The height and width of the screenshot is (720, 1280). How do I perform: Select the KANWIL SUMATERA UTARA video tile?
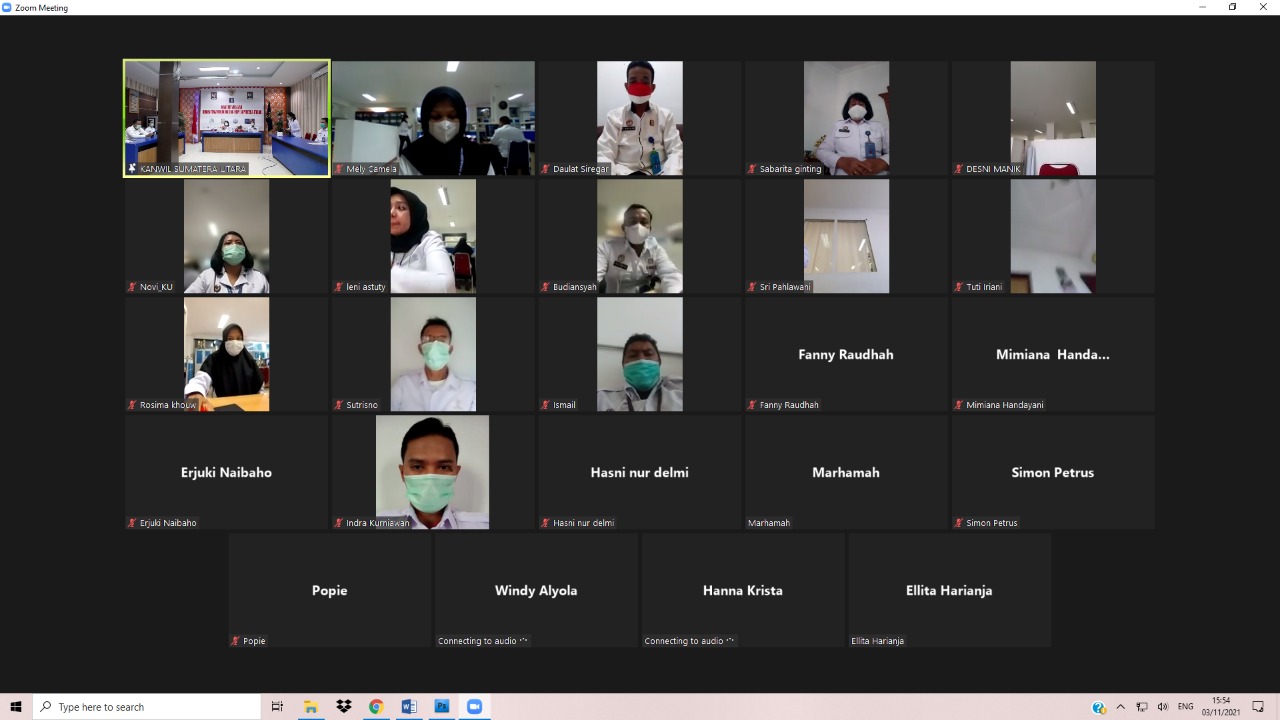tap(227, 118)
